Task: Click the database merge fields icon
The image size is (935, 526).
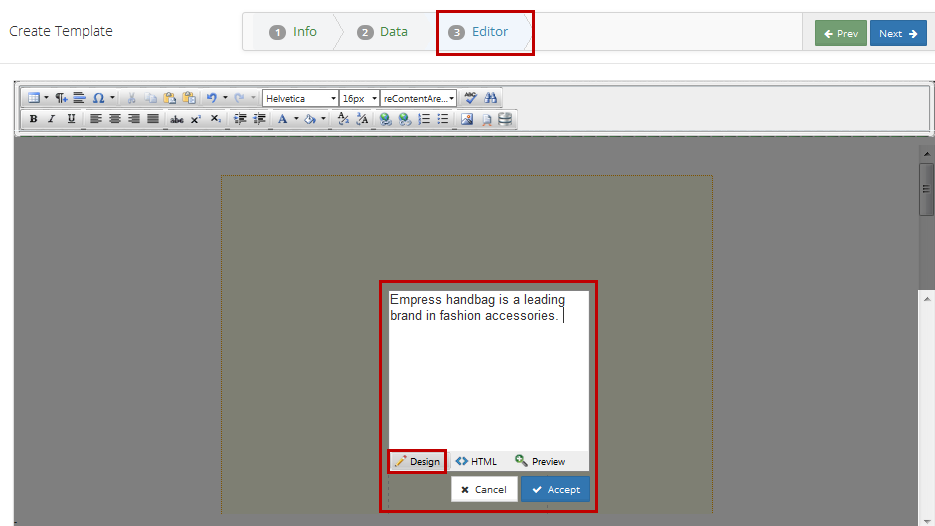Action: click(x=505, y=119)
